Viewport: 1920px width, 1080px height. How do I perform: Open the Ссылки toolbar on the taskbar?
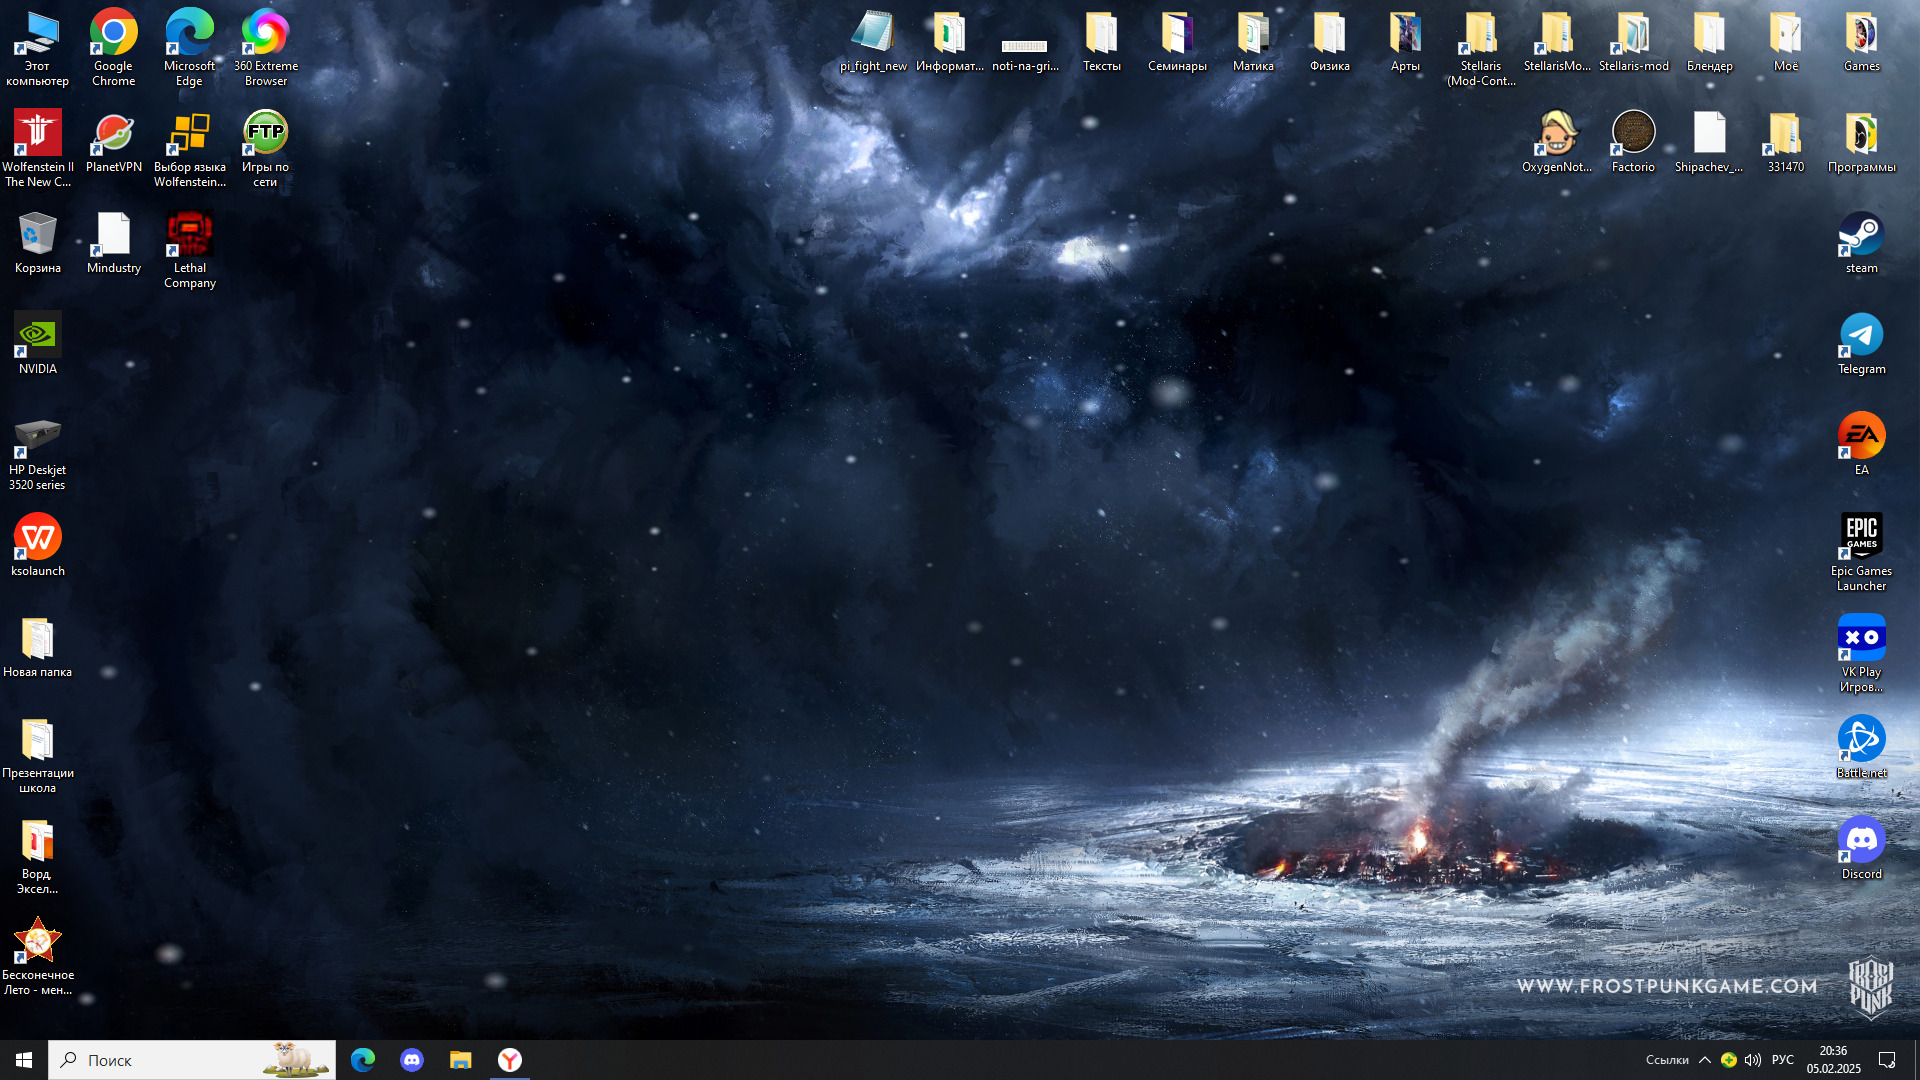click(x=1666, y=1060)
